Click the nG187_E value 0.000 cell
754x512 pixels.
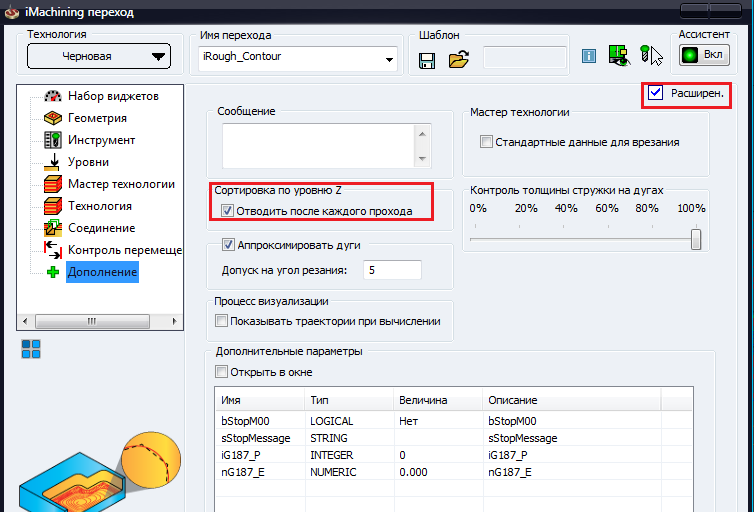click(438, 472)
